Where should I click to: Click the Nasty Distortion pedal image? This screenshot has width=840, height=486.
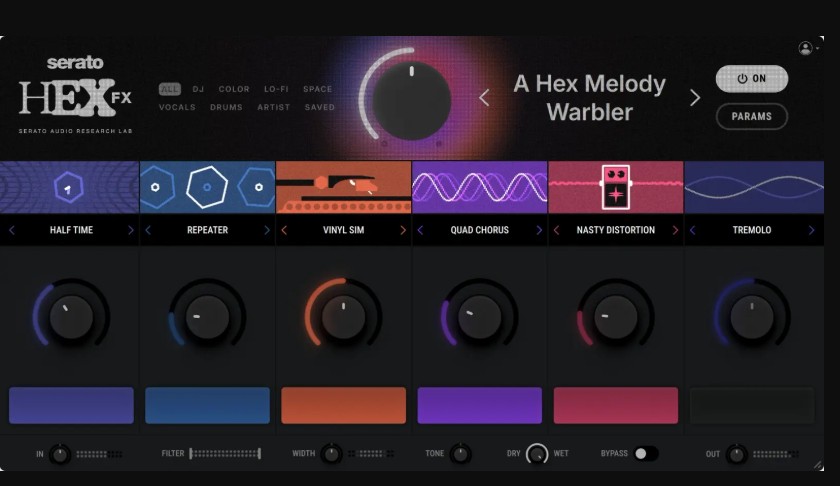click(x=616, y=187)
